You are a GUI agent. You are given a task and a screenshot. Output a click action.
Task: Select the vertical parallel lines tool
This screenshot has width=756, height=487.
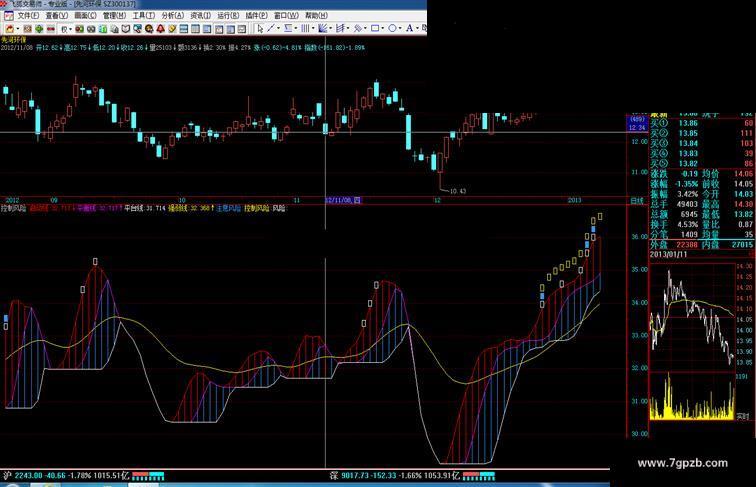(305, 28)
